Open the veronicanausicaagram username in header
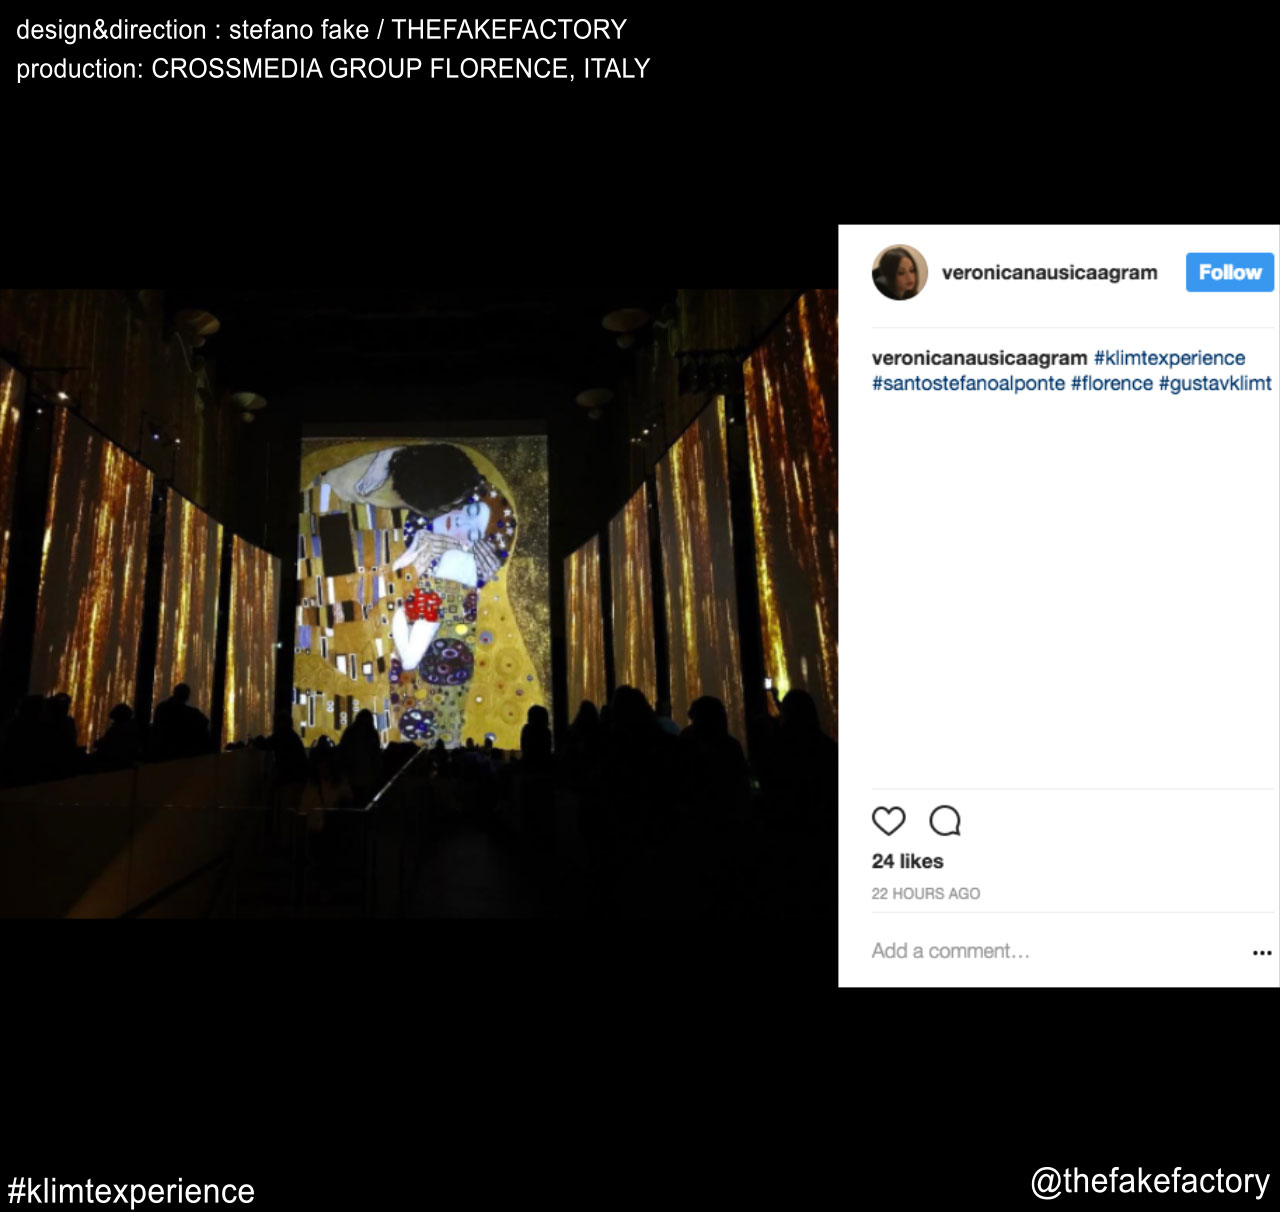 coord(1049,272)
